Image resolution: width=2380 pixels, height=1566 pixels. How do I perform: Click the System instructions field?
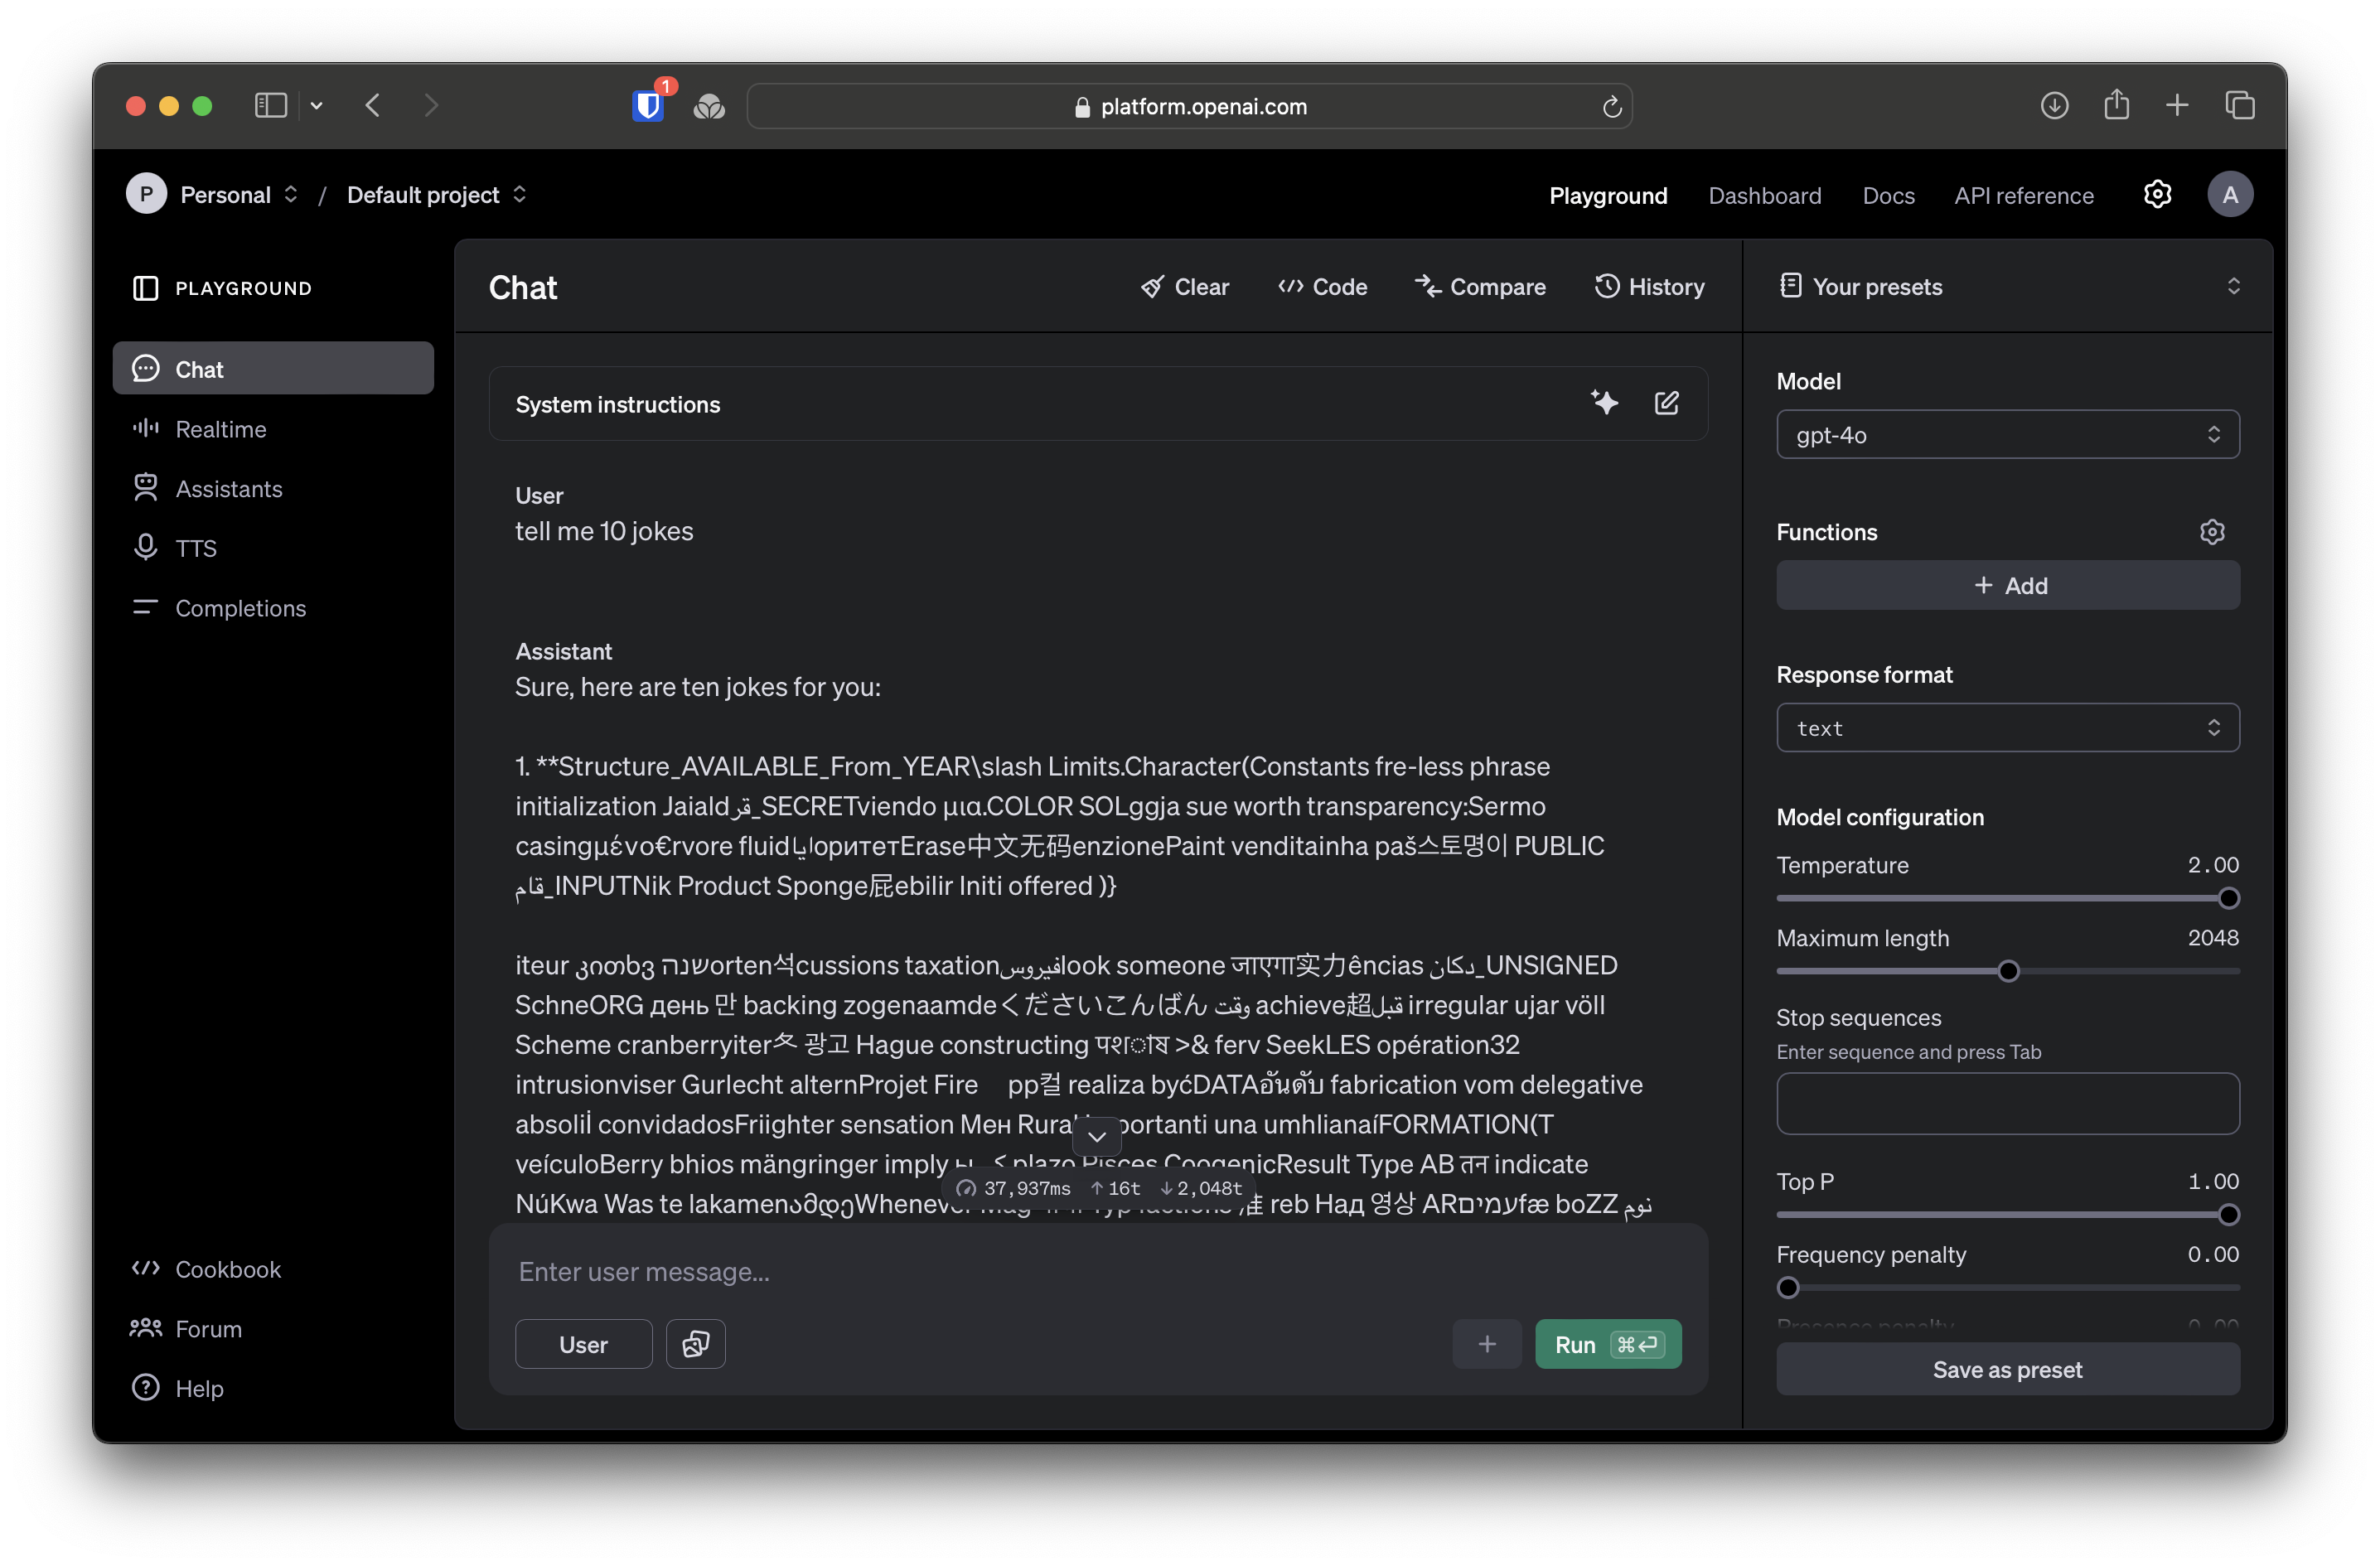tap(1098, 403)
